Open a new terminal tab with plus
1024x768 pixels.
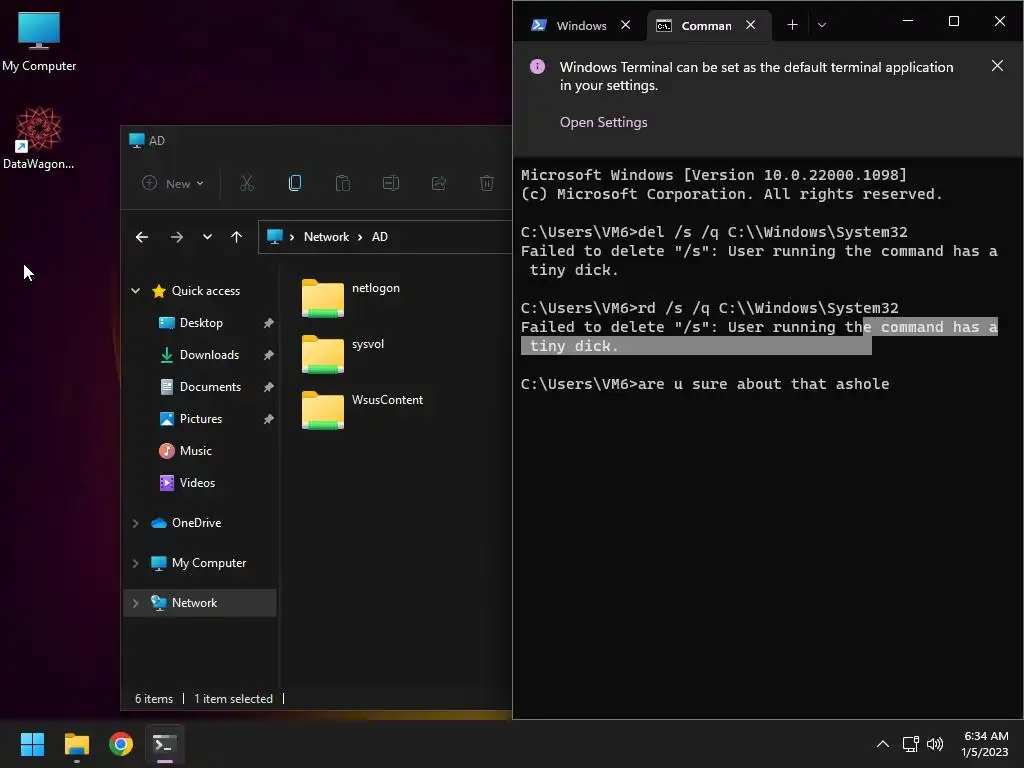792,25
